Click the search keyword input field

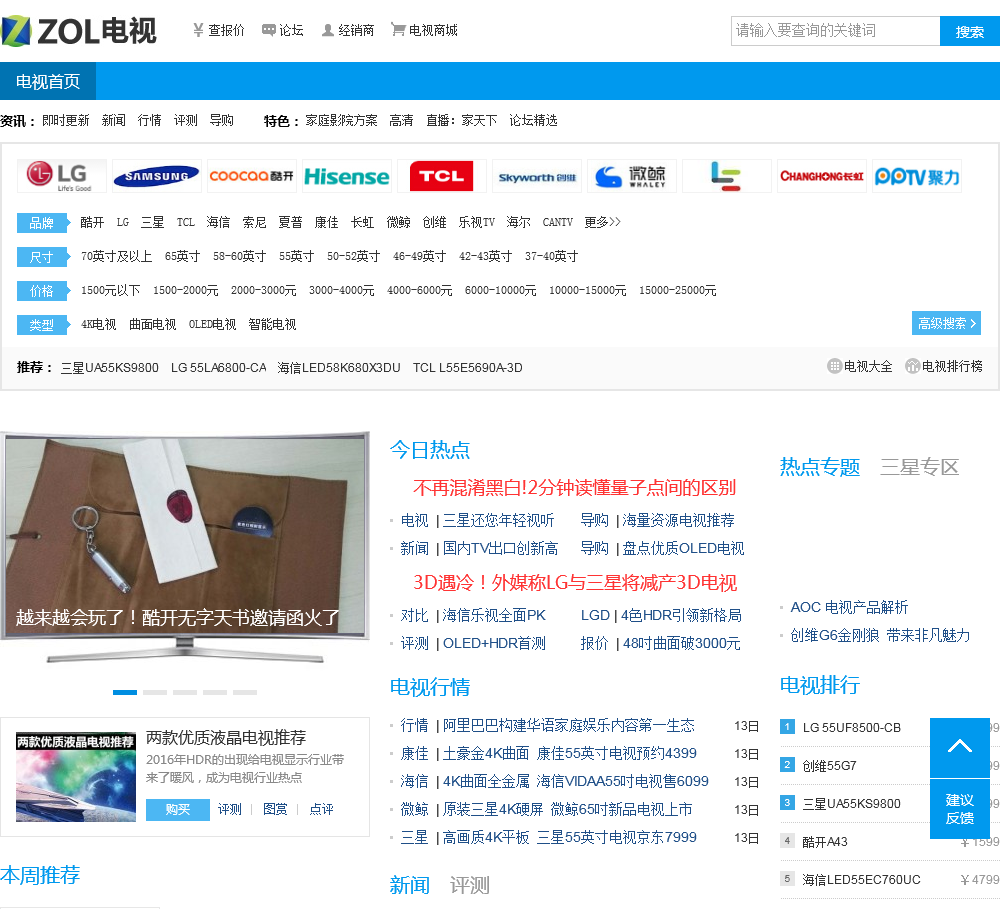point(835,31)
